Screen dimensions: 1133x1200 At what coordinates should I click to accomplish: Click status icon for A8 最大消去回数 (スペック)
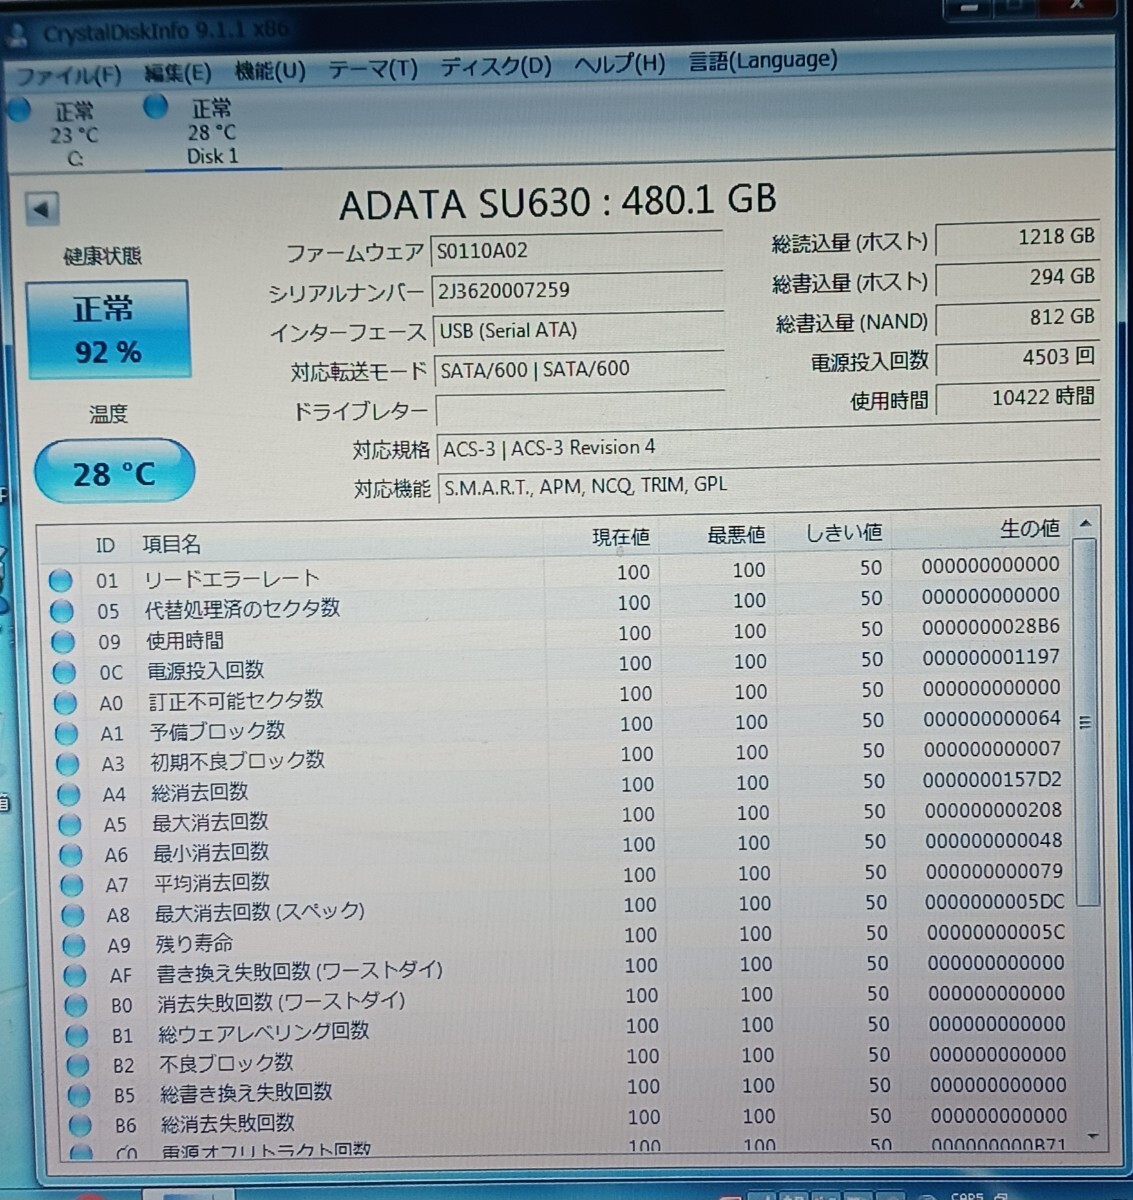(71, 915)
